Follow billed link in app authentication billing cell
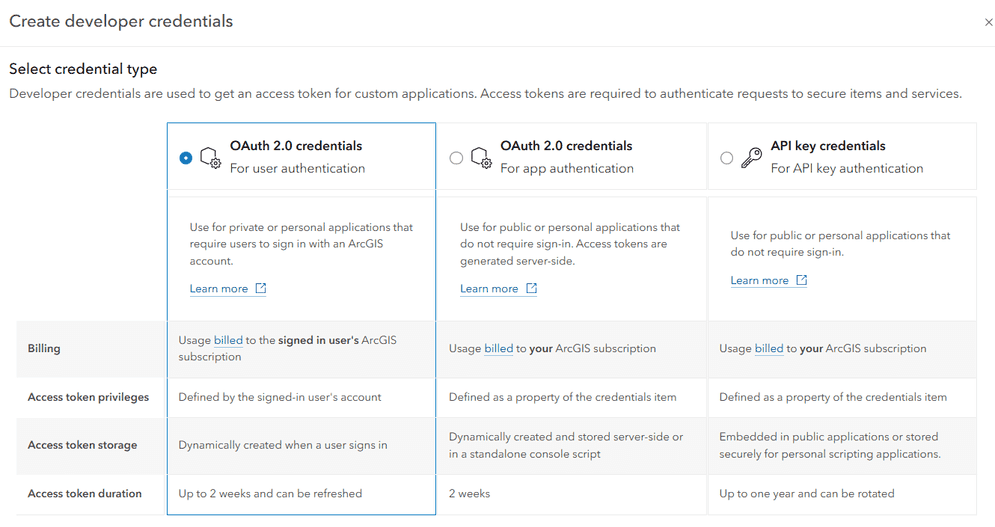 point(499,348)
